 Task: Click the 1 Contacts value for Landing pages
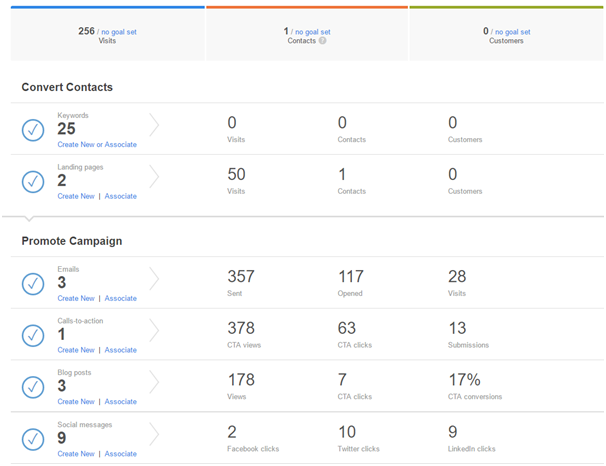(342, 175)
